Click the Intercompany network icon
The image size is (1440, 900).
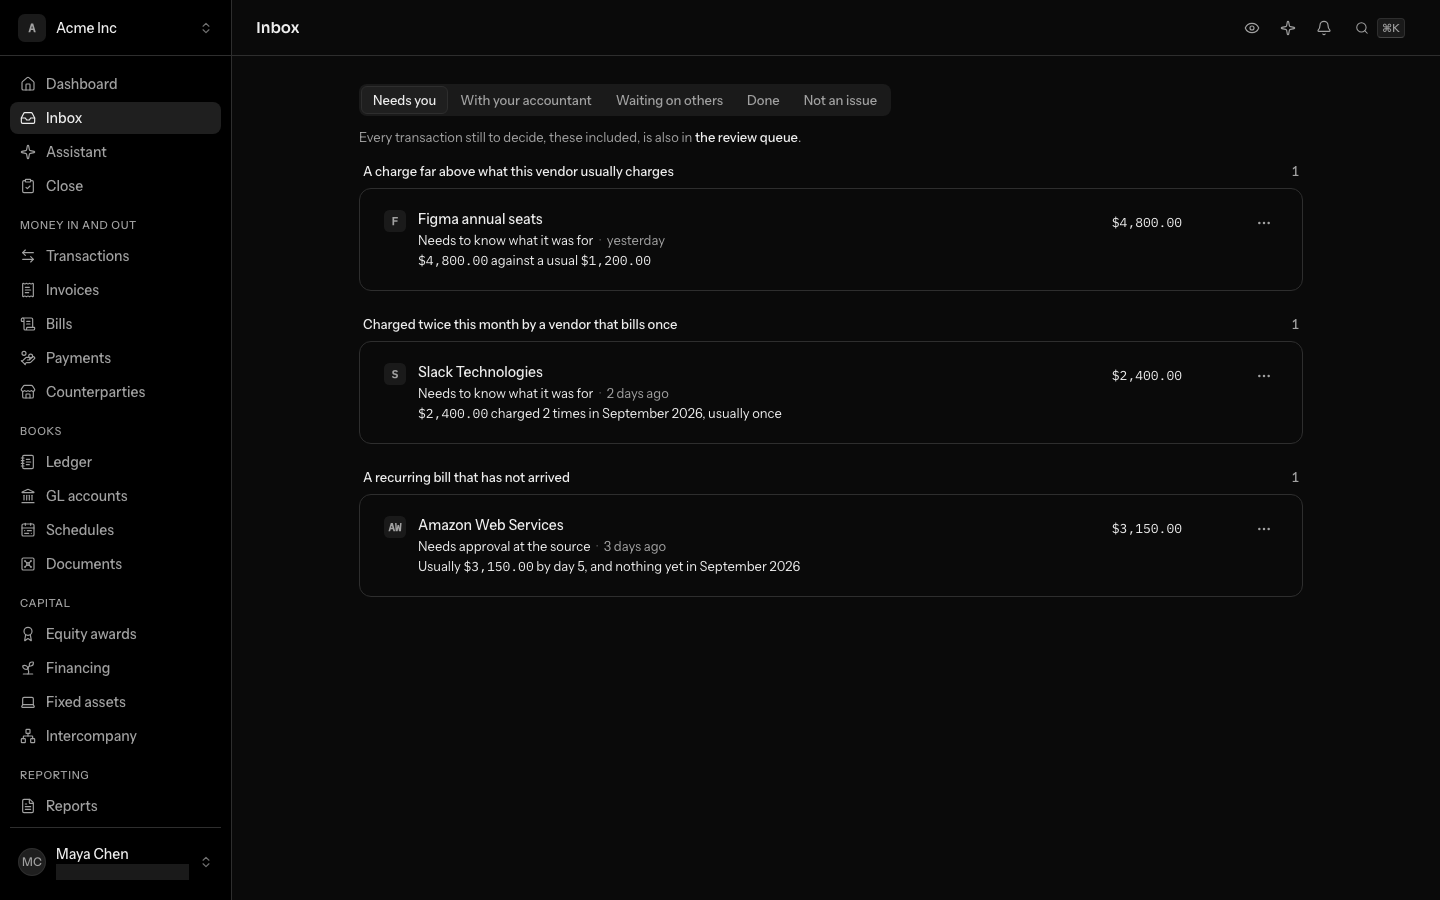click(28, 736)
